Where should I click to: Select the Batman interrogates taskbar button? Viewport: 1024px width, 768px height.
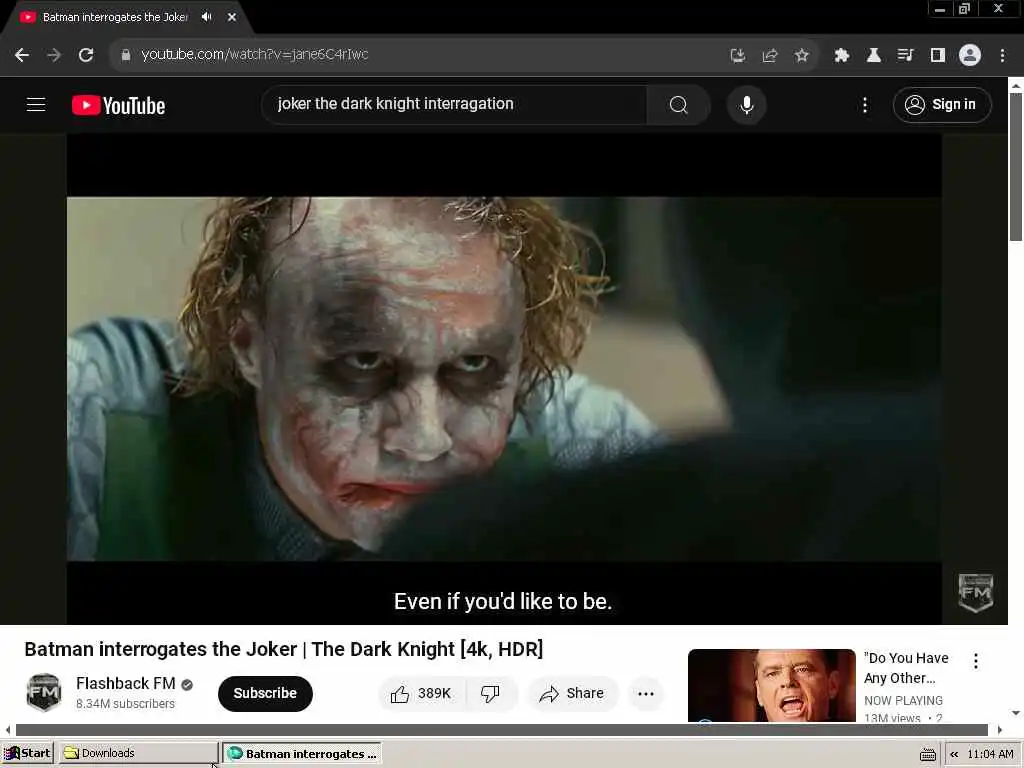pyautogui.click(x=302, y=754)
